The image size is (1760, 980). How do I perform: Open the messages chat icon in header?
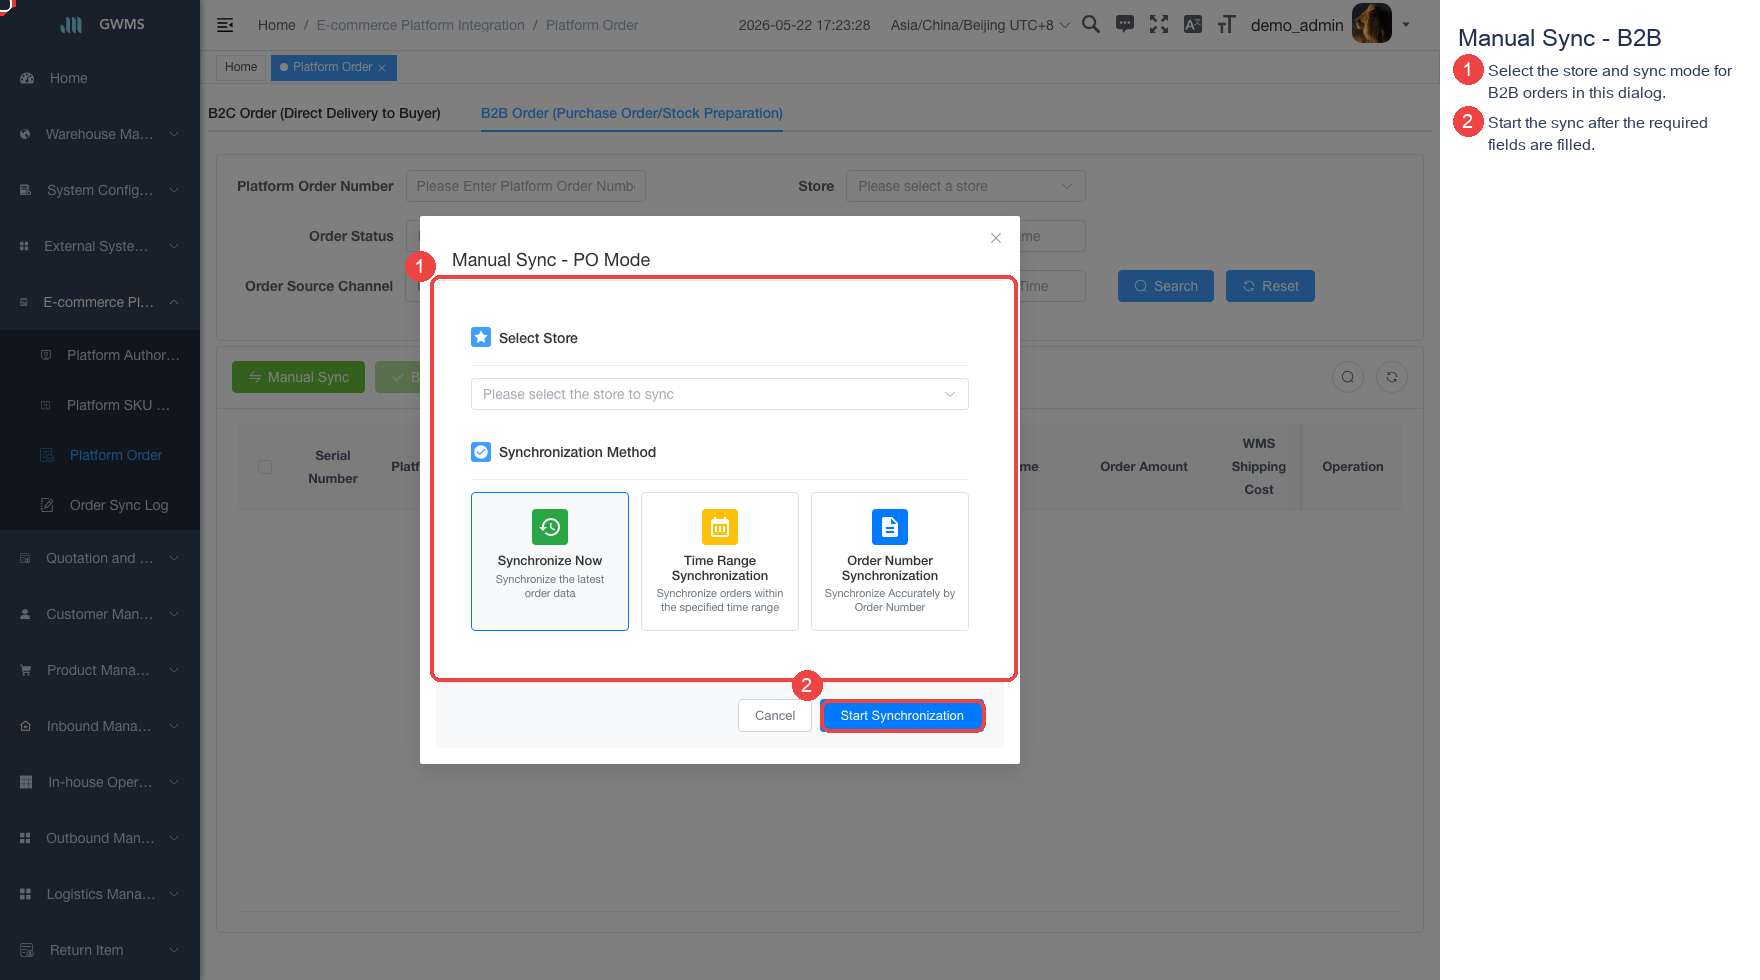point(1125,24)
